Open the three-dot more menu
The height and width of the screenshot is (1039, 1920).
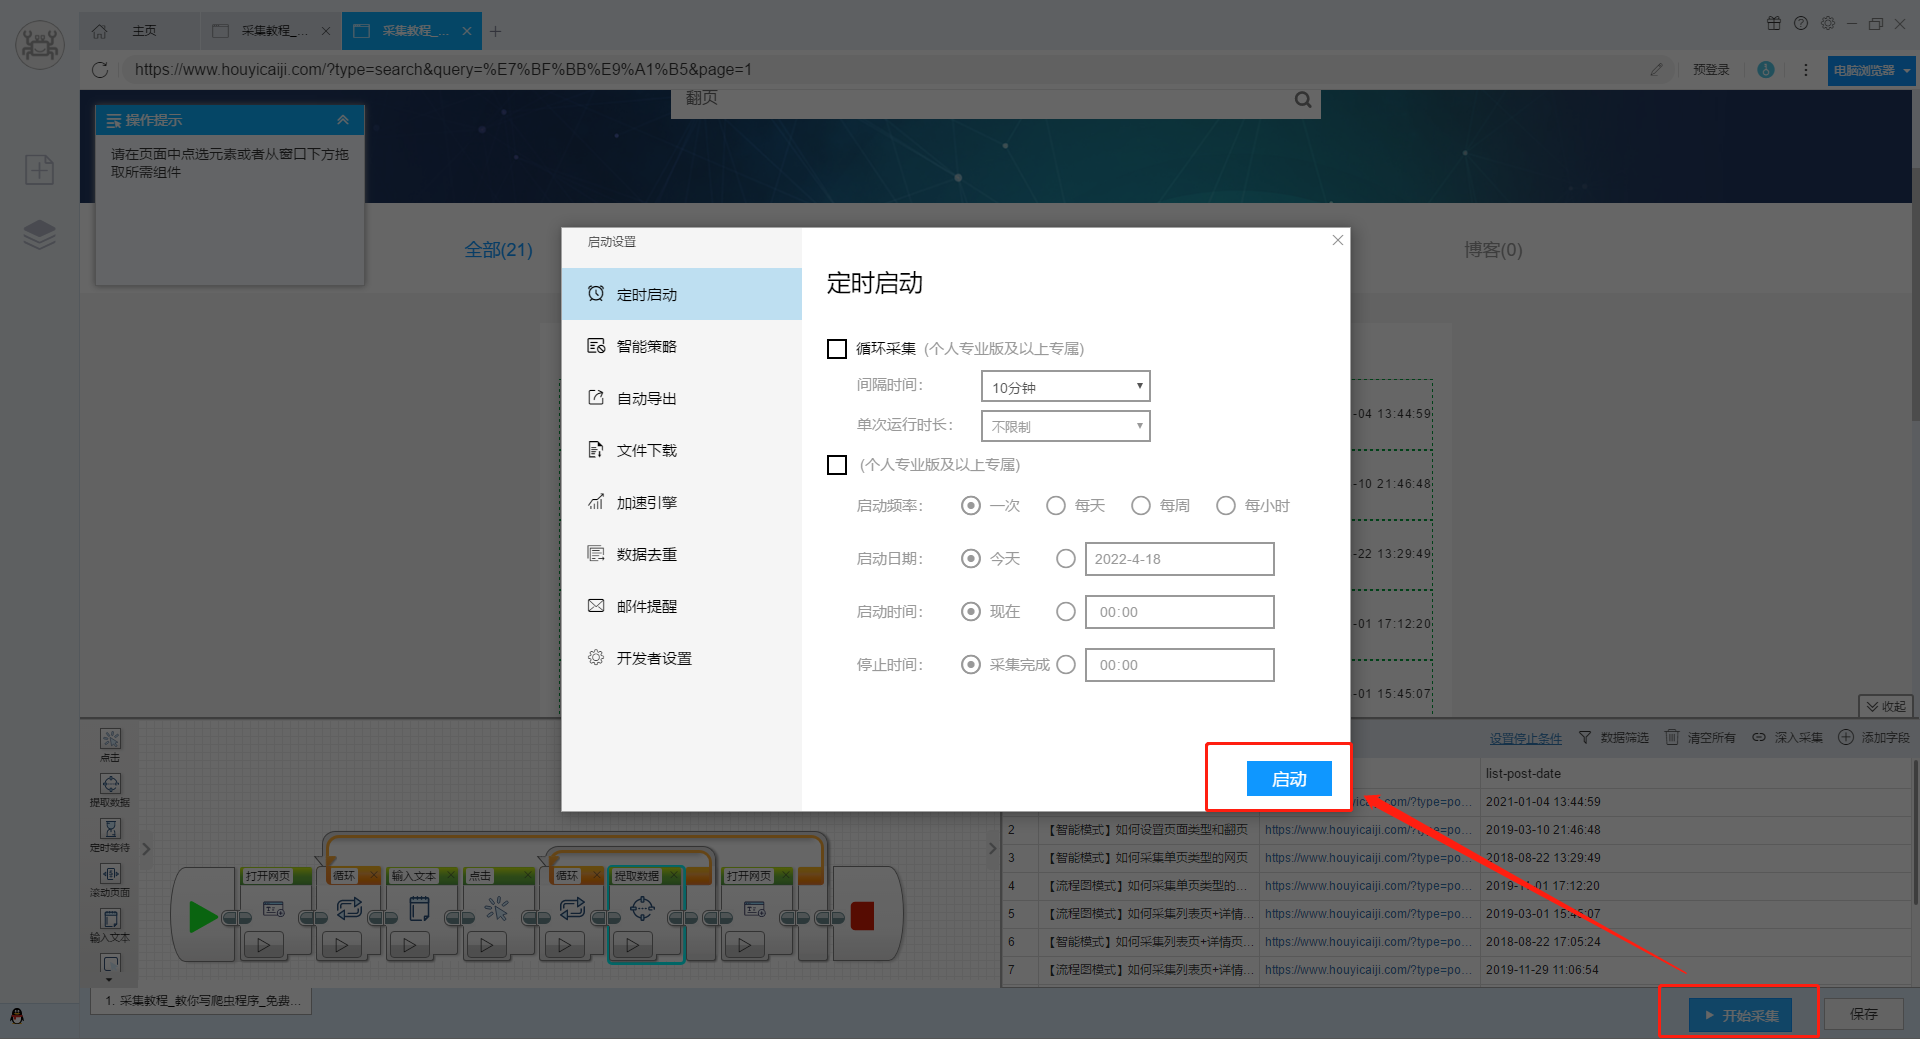[x=1806, y=70]
